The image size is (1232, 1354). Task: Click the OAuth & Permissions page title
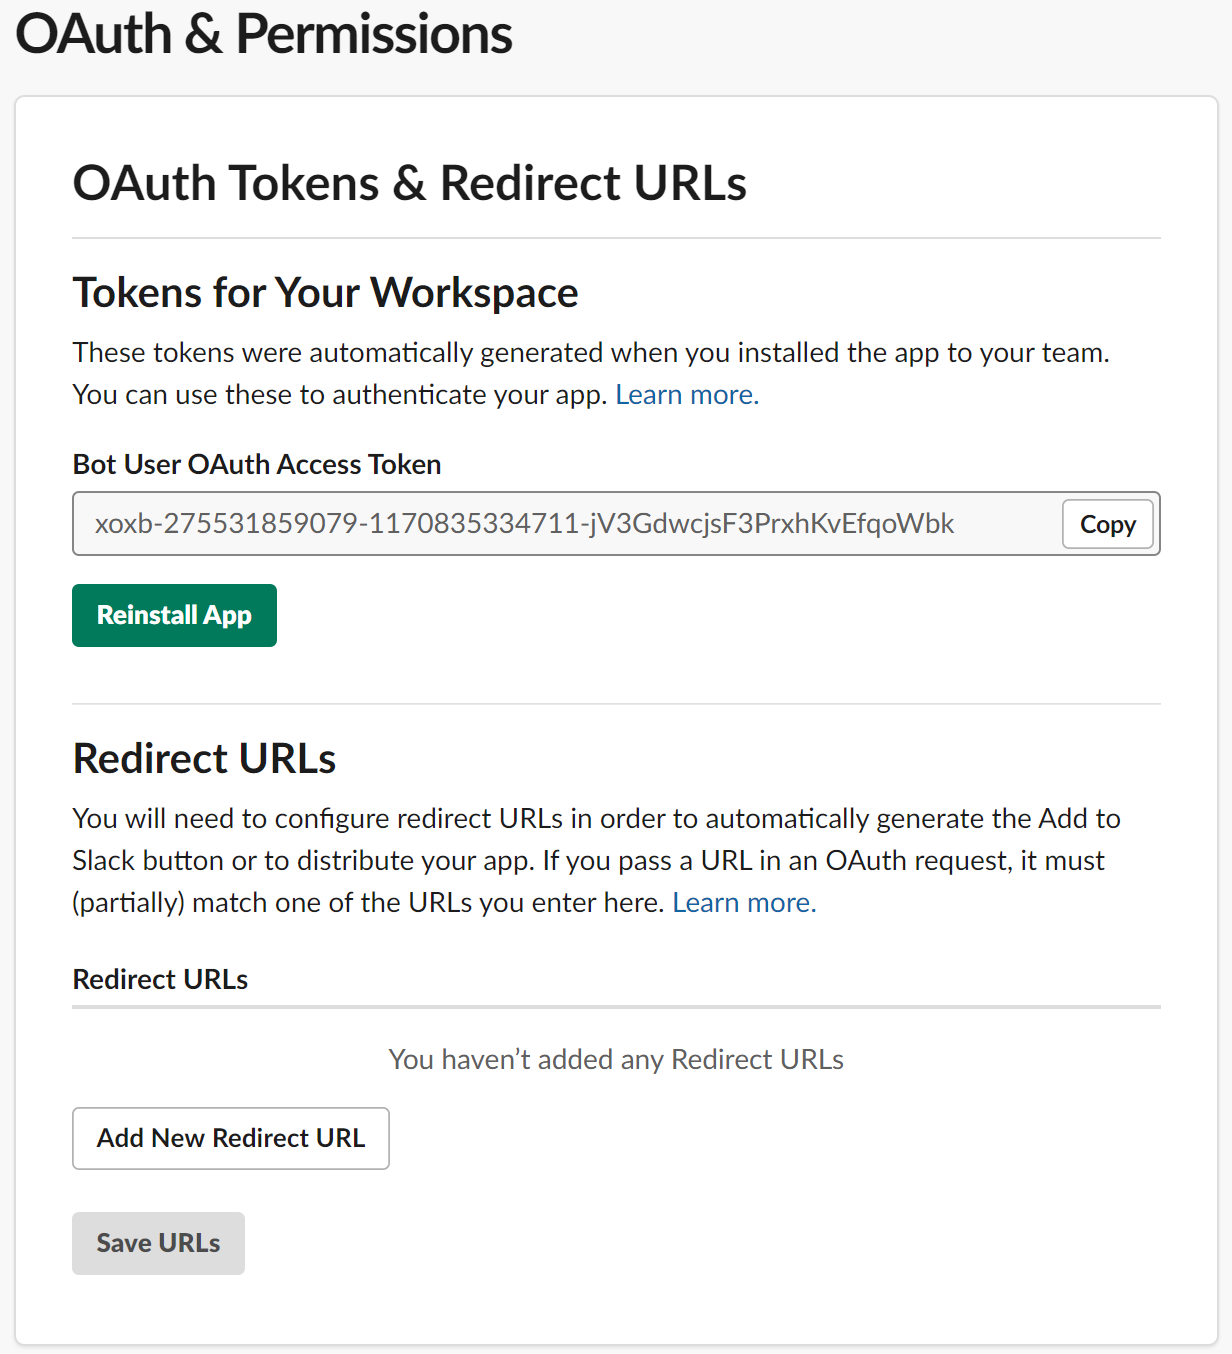point(264,34)
